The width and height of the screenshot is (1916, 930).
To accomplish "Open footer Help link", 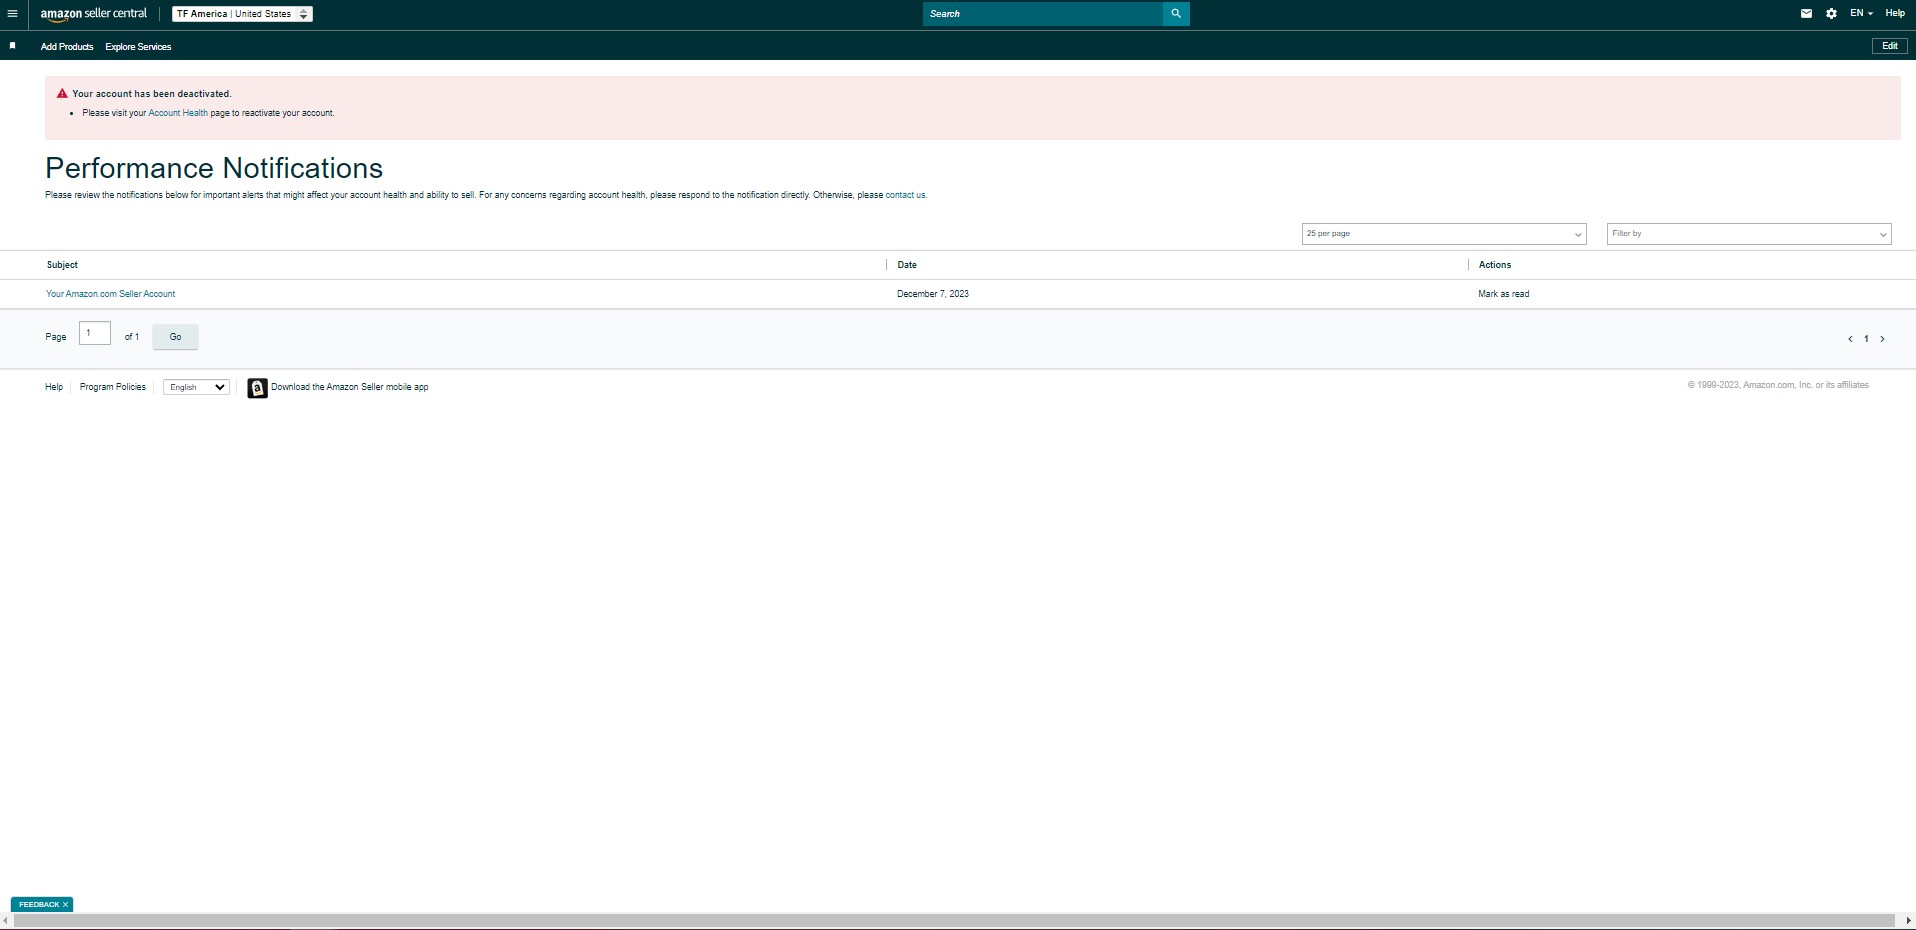I will 54,387.
